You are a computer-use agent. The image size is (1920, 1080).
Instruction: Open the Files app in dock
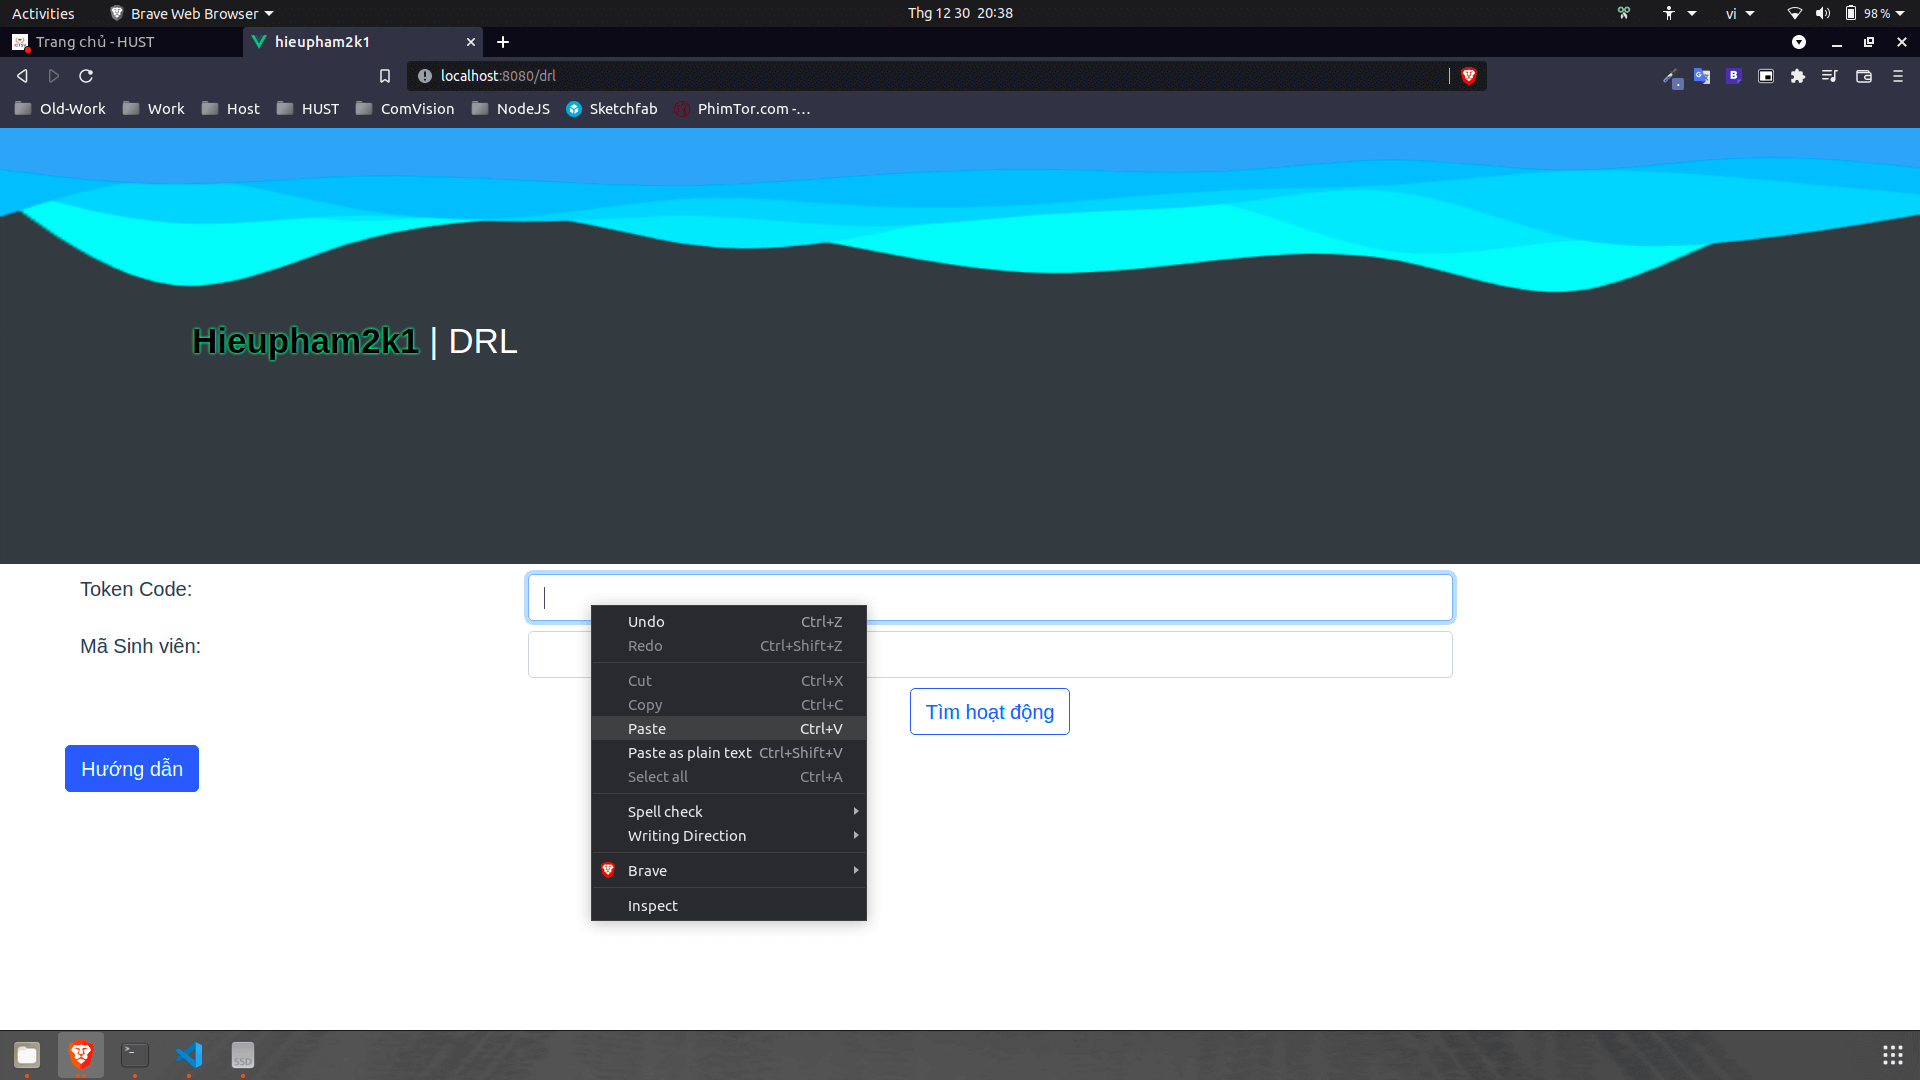pyautogui.click(x=27, y=1055)
